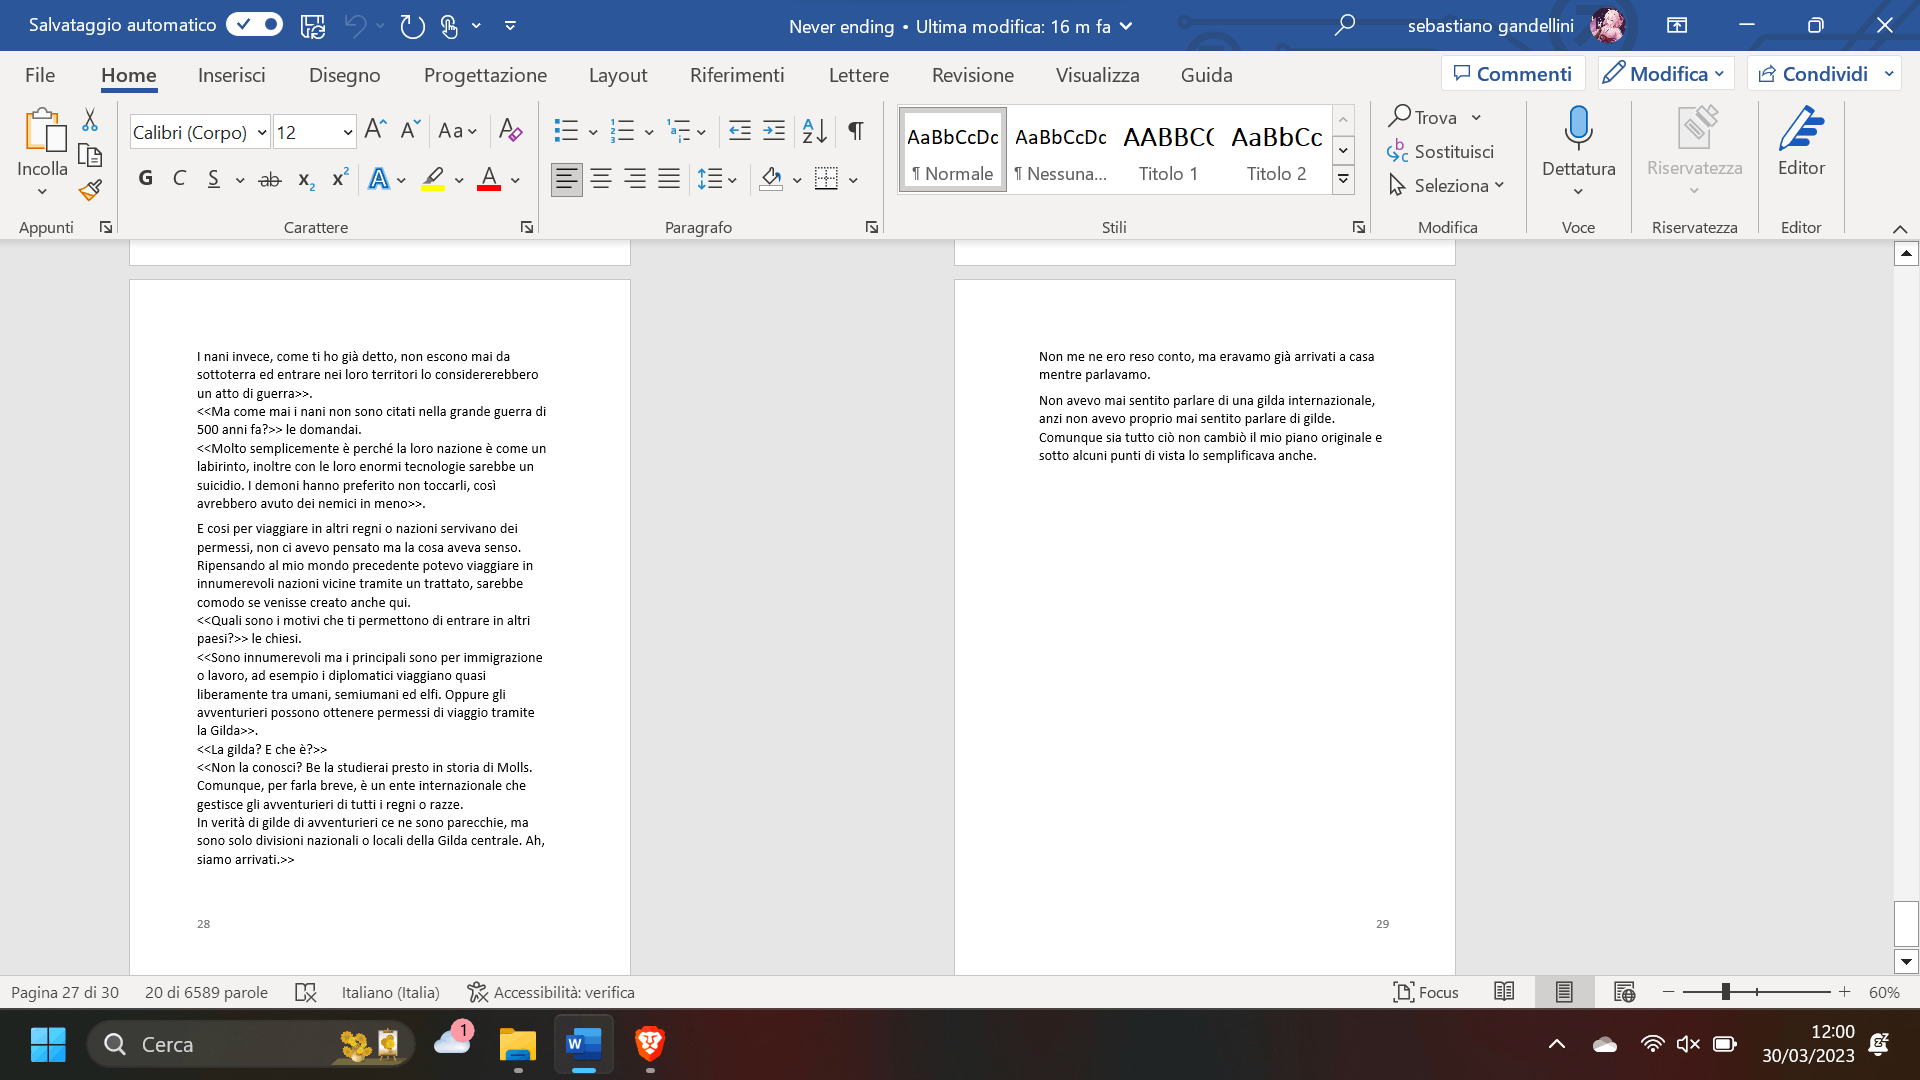Click the Dettatura microphone icon
This screenshot has height=1080, width=1920.
tap(1578, 130)
